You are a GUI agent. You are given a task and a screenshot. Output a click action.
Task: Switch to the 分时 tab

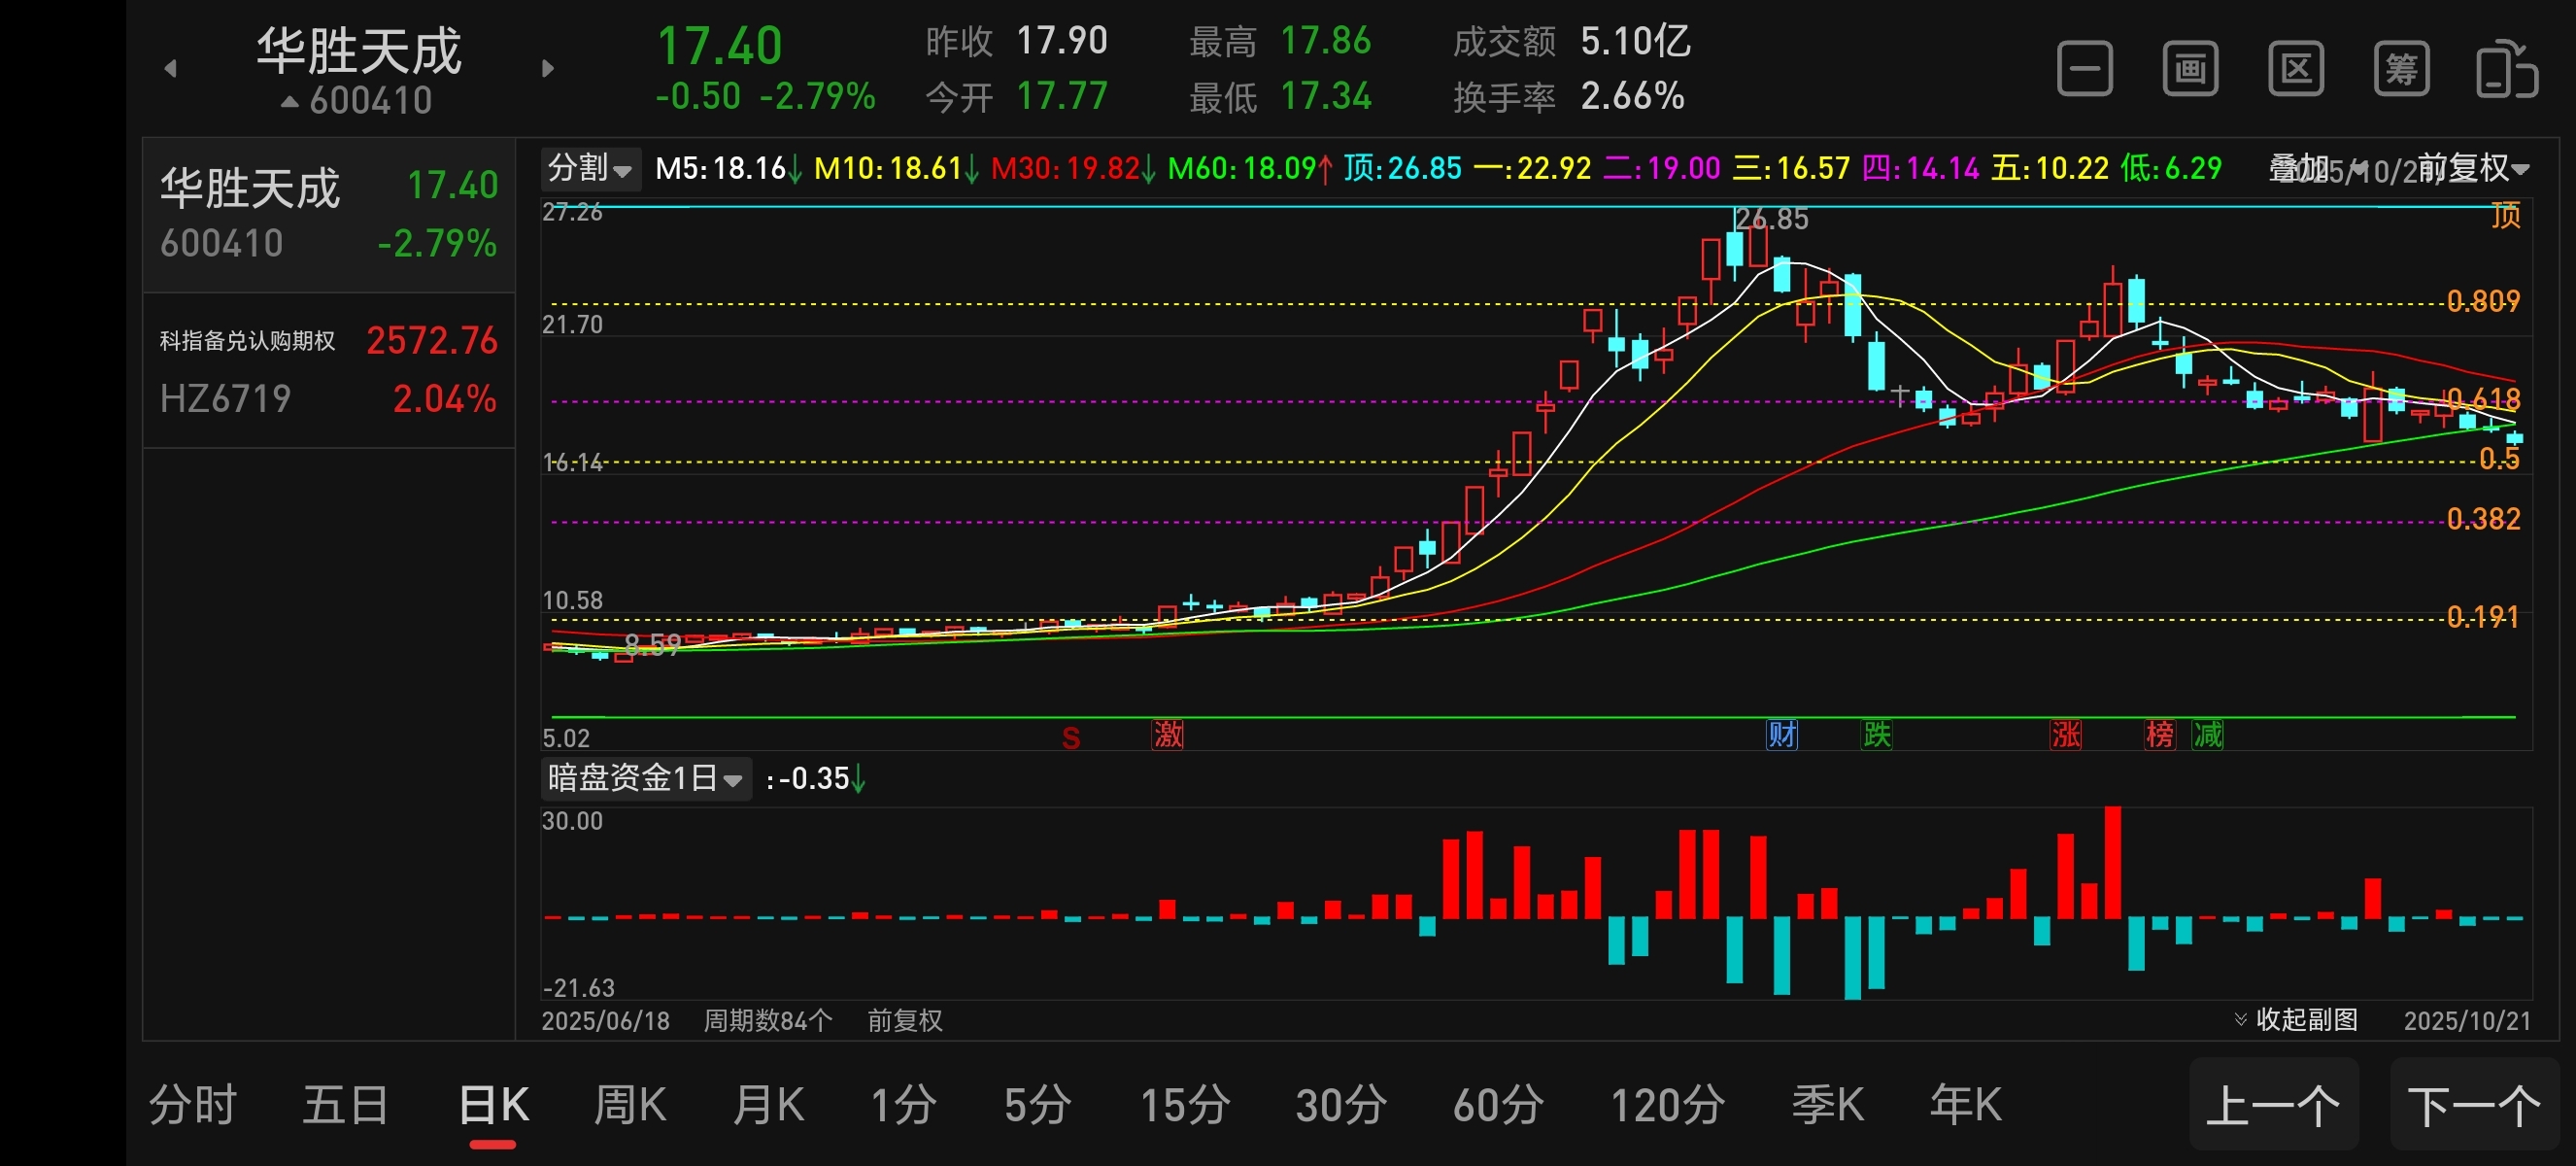tap(192, 1105)
